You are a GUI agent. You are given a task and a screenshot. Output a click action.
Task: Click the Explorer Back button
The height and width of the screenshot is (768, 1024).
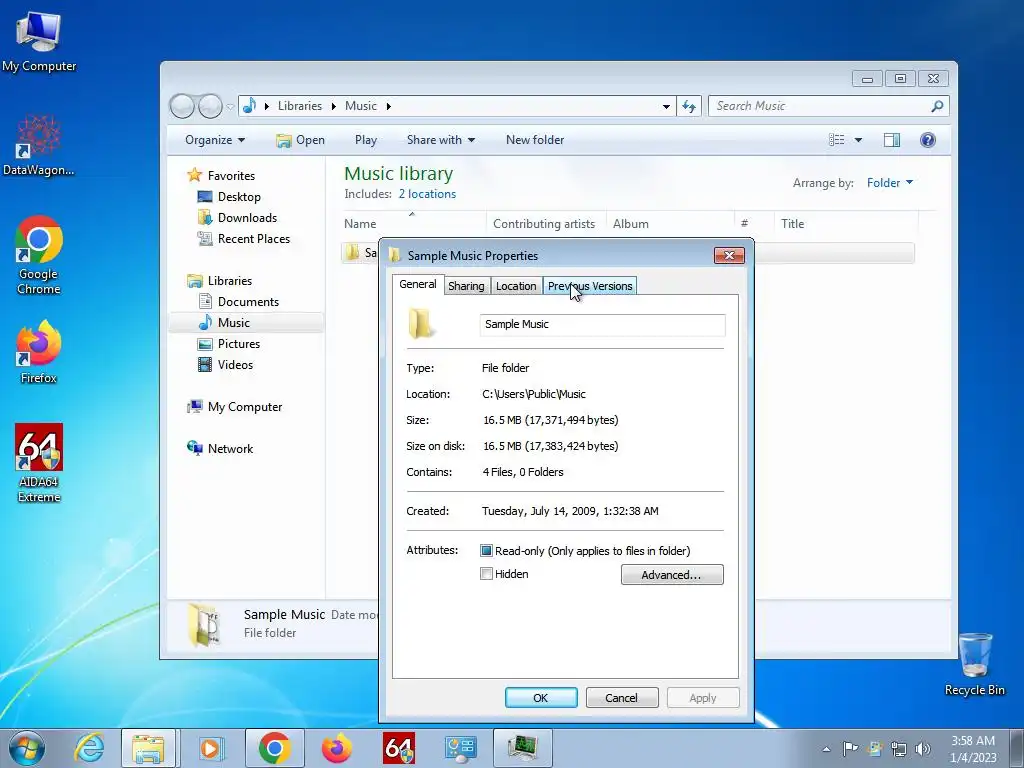(x=182, y=106)
